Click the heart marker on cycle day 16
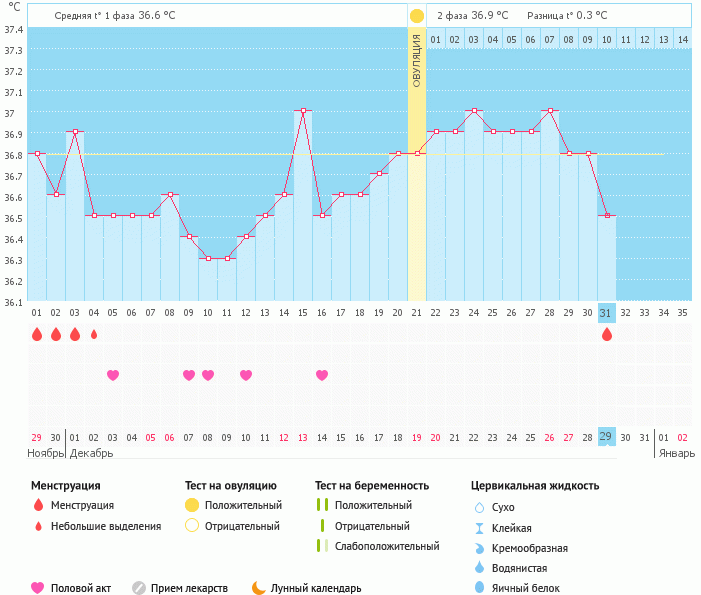 [x=322, y=375]
